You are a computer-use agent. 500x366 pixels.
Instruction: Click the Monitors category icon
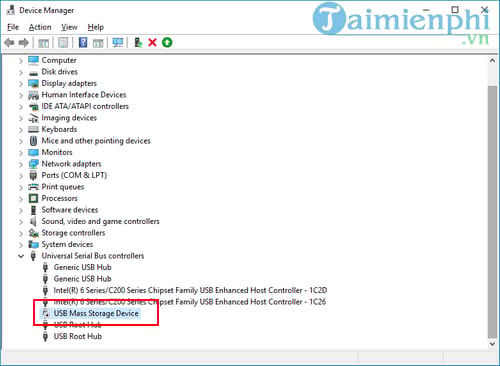click(33, 152)
